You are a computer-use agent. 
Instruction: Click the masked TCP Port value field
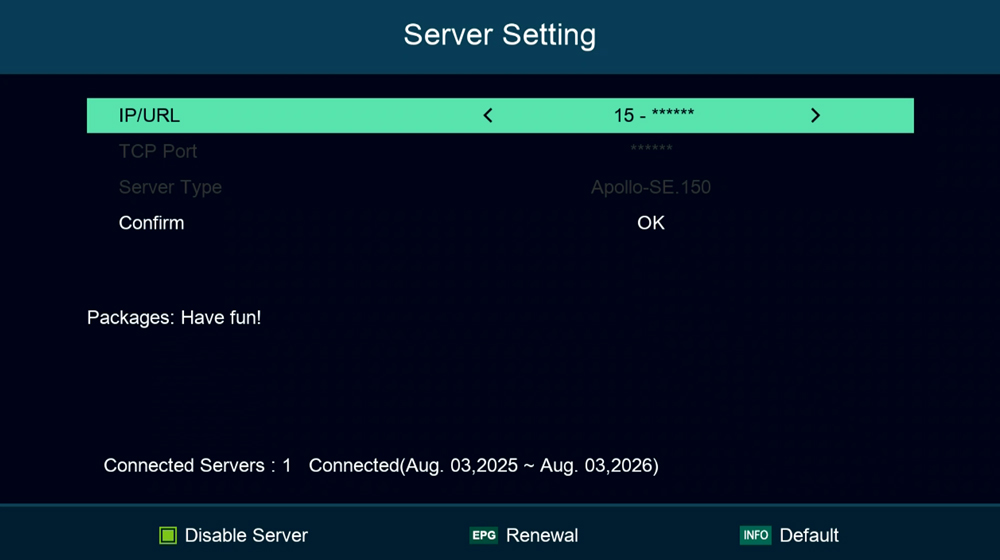[x=651, y=151]
